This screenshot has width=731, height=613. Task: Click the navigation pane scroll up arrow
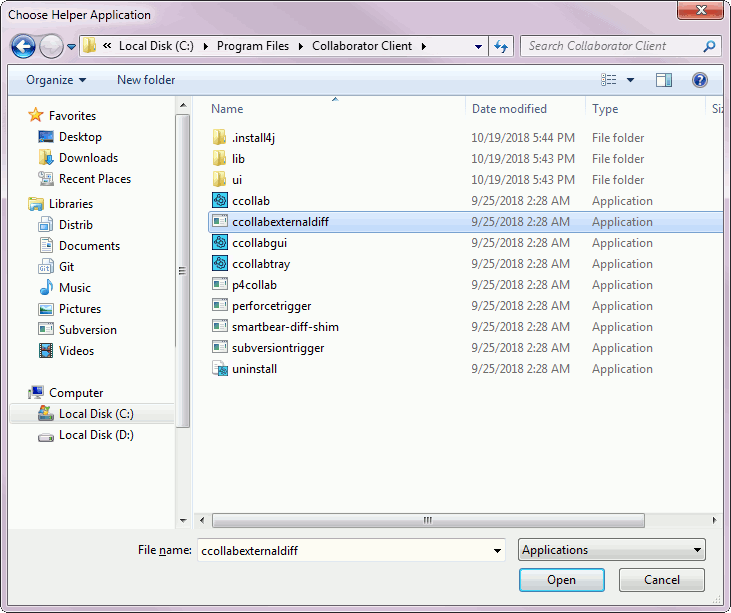coord(183,105)
